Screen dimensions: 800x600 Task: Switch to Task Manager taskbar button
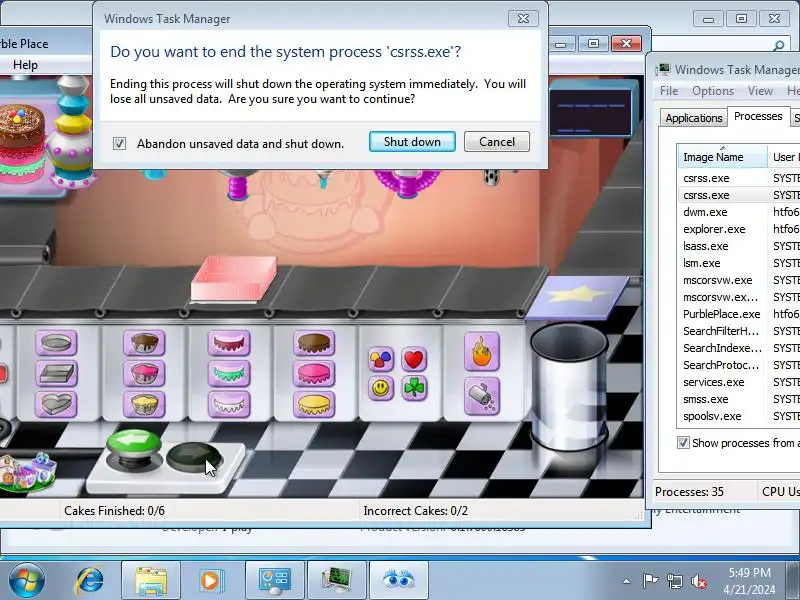pos(337,581)
